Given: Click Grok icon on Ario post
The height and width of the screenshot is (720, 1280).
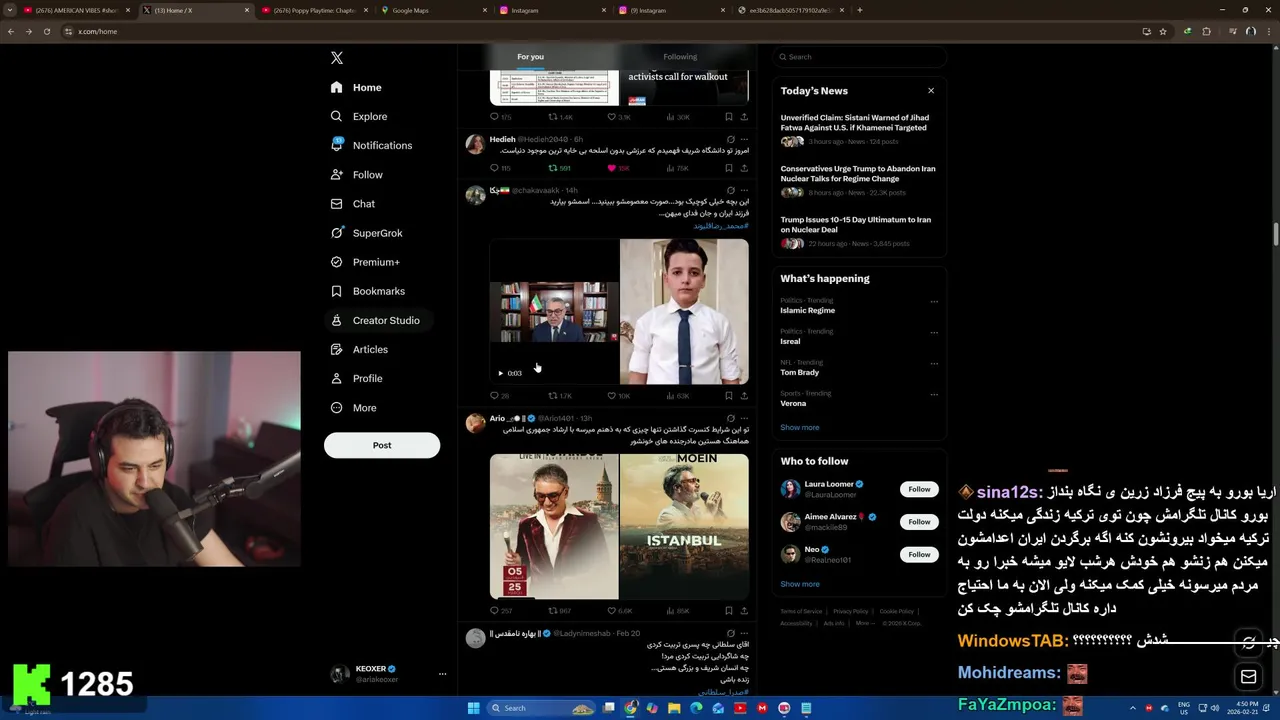Looking at the screenshot, I should pyautogui.click(x=731, y=418).
